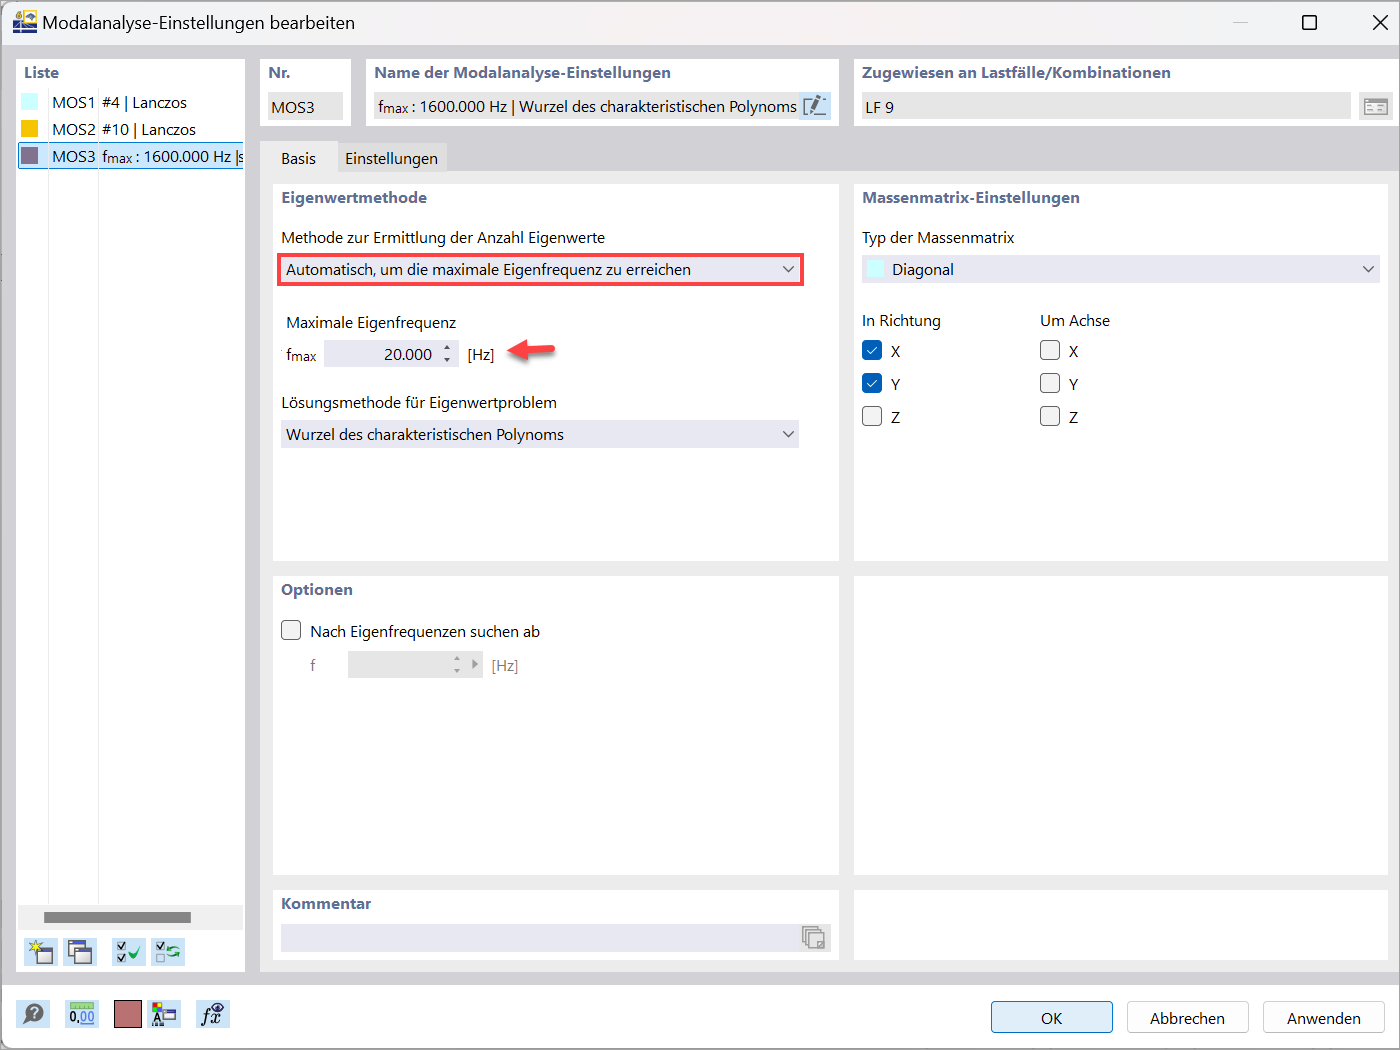1400x1050 pixels.
Task: Click the reddish-brown color swatch at bottom
Action: click(128, 1015)
